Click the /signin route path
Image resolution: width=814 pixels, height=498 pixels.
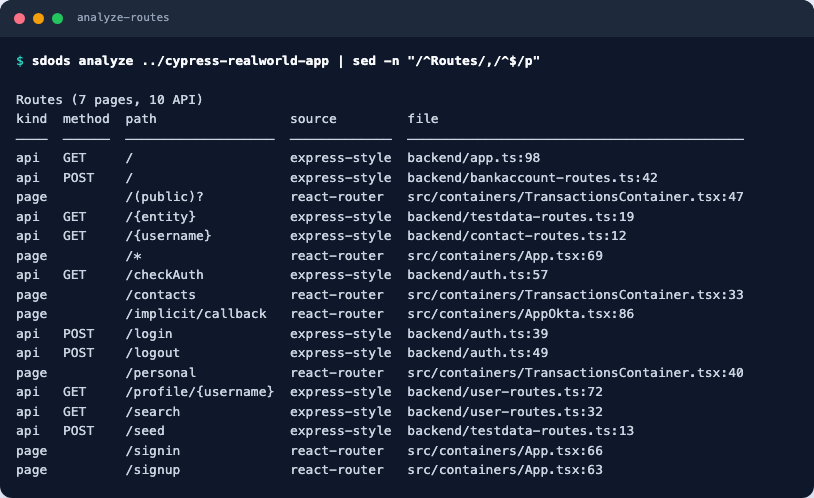point(153,450)
